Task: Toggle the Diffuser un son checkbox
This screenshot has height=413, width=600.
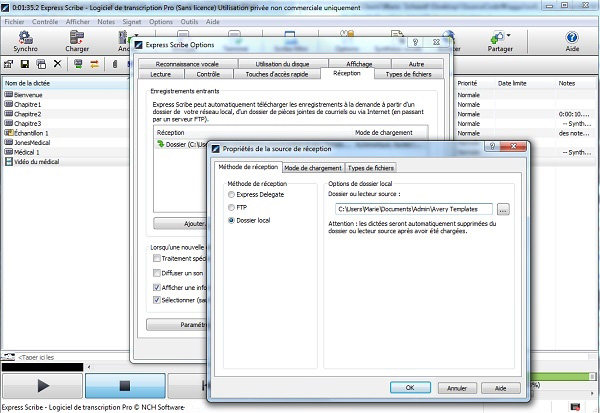Action: tap(157, 273)
